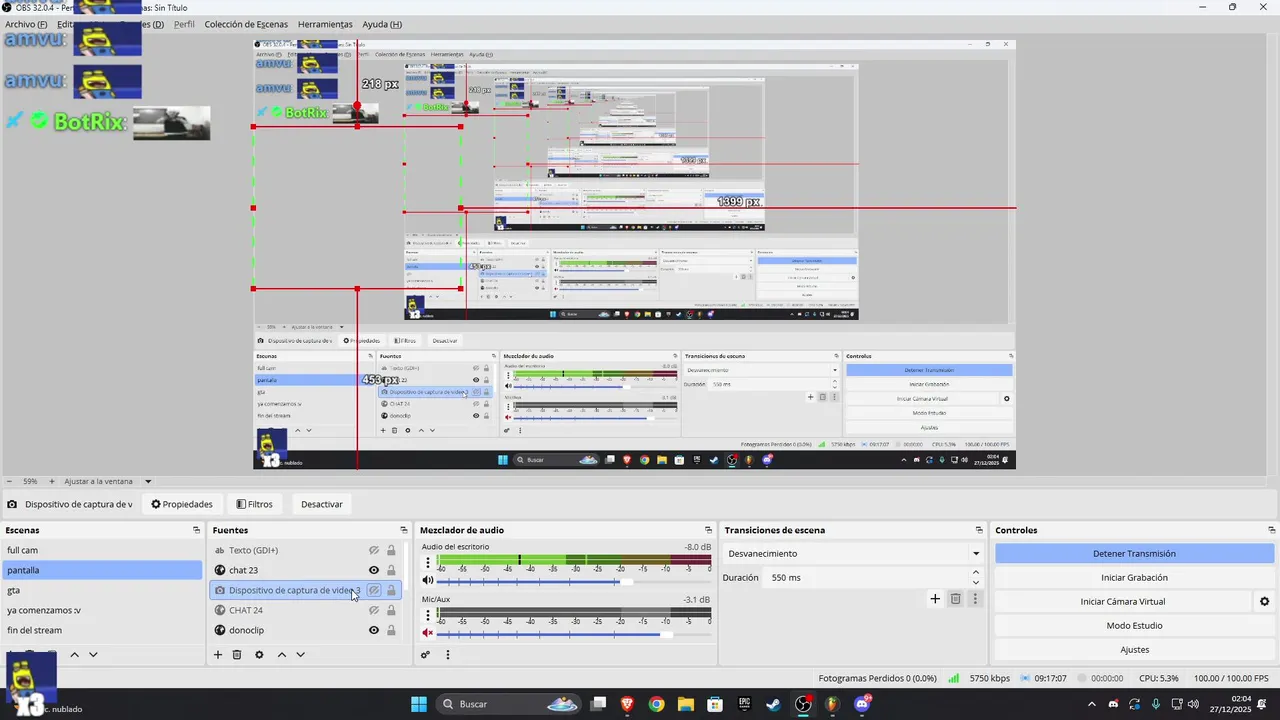Pop out the Mezclador de audio dock

click(x=709, y=530)
